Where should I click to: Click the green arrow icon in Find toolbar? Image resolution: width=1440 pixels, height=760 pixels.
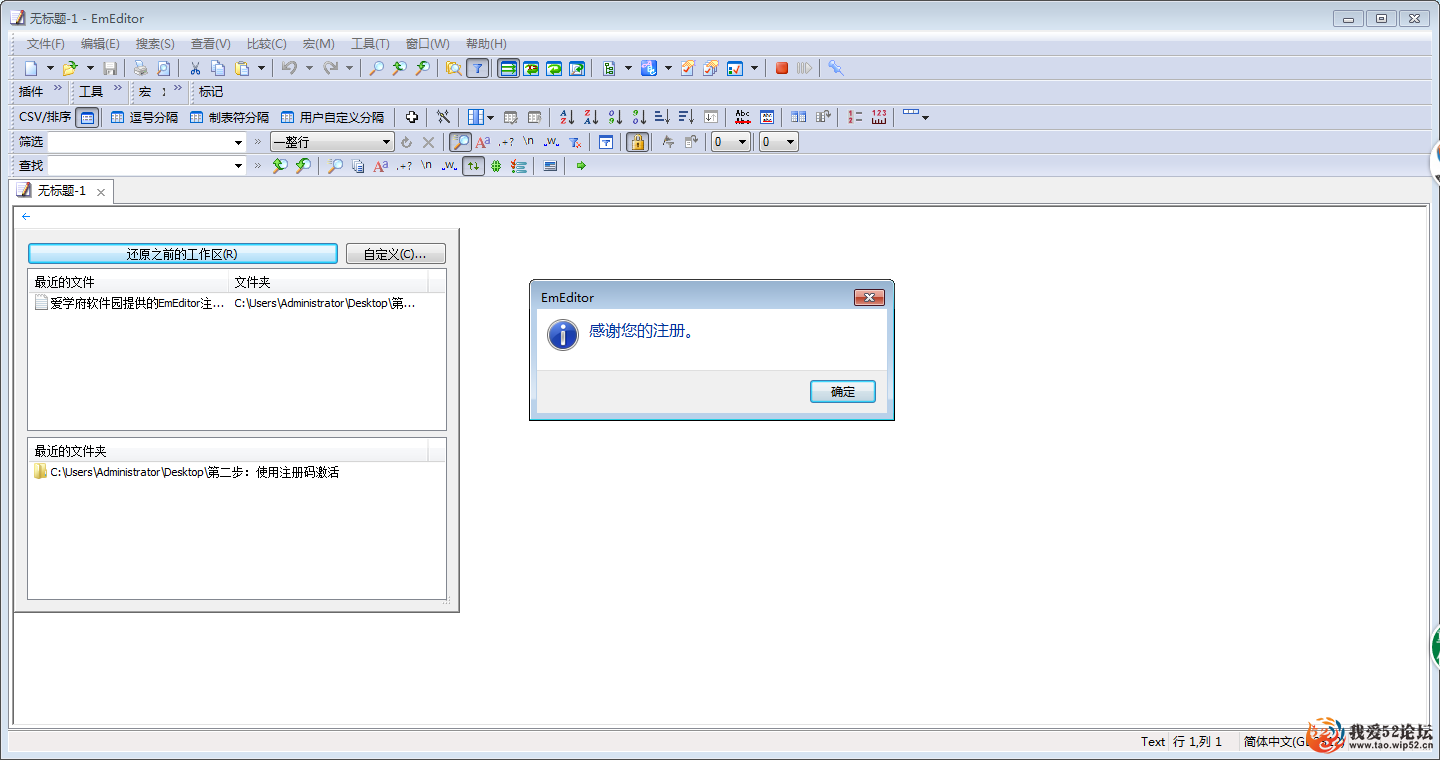point(581,166)
